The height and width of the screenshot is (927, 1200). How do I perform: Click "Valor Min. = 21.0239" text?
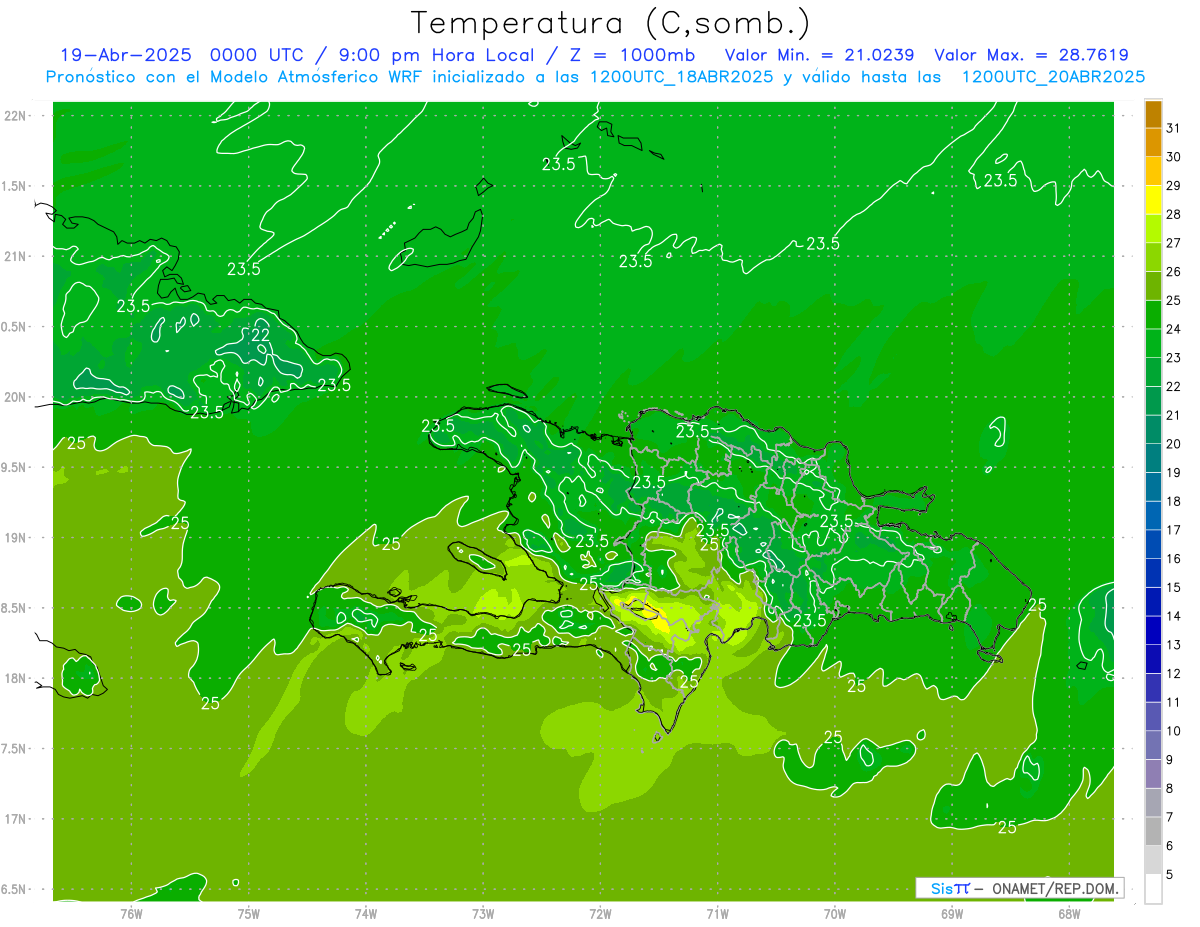(820, 55)
